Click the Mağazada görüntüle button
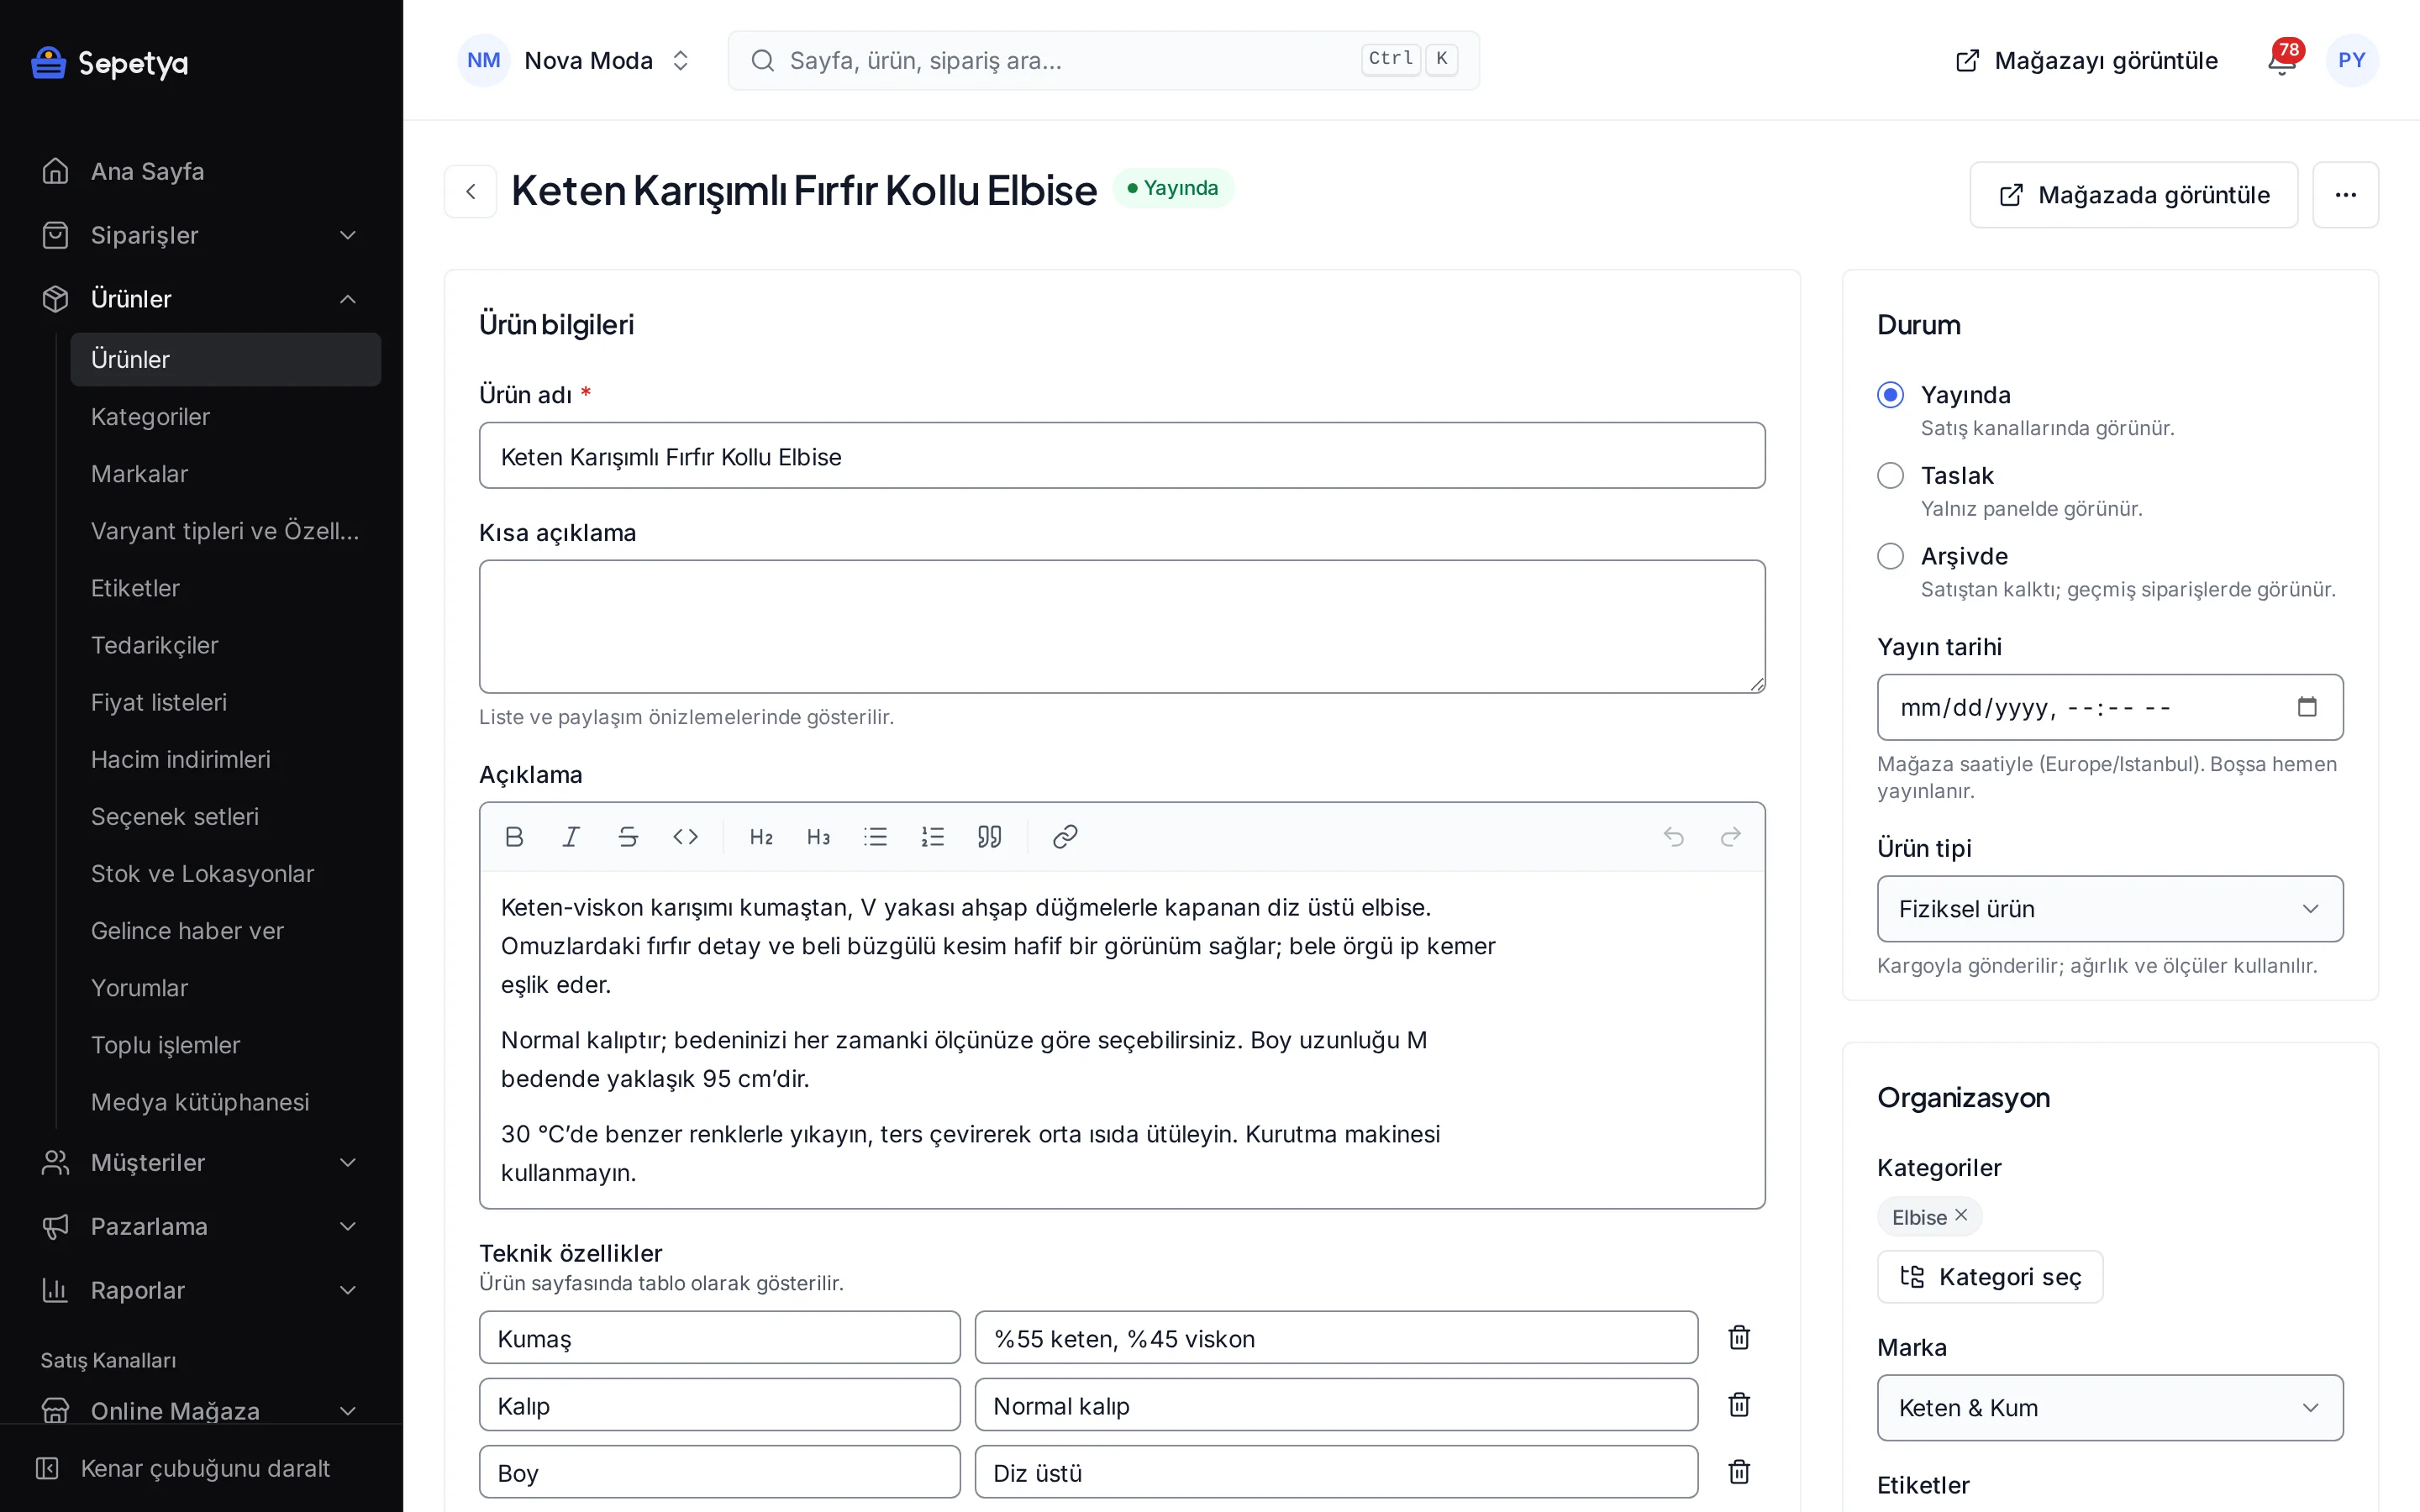The image size is (2420, 1512). coord(2133,195)
